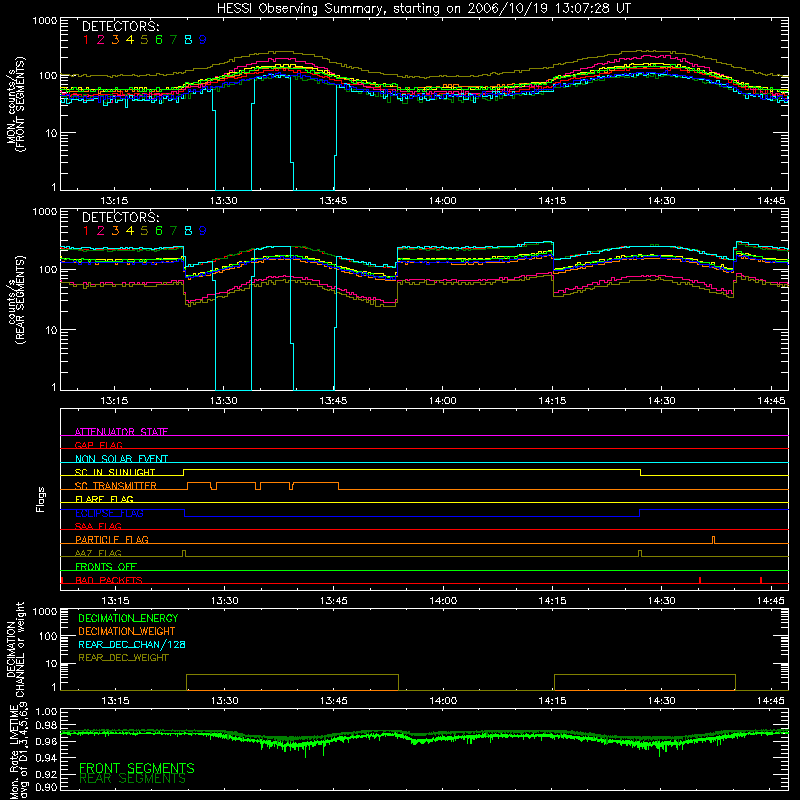
Task: Click the GAP_FLAG label
Action: coord(98,445)
